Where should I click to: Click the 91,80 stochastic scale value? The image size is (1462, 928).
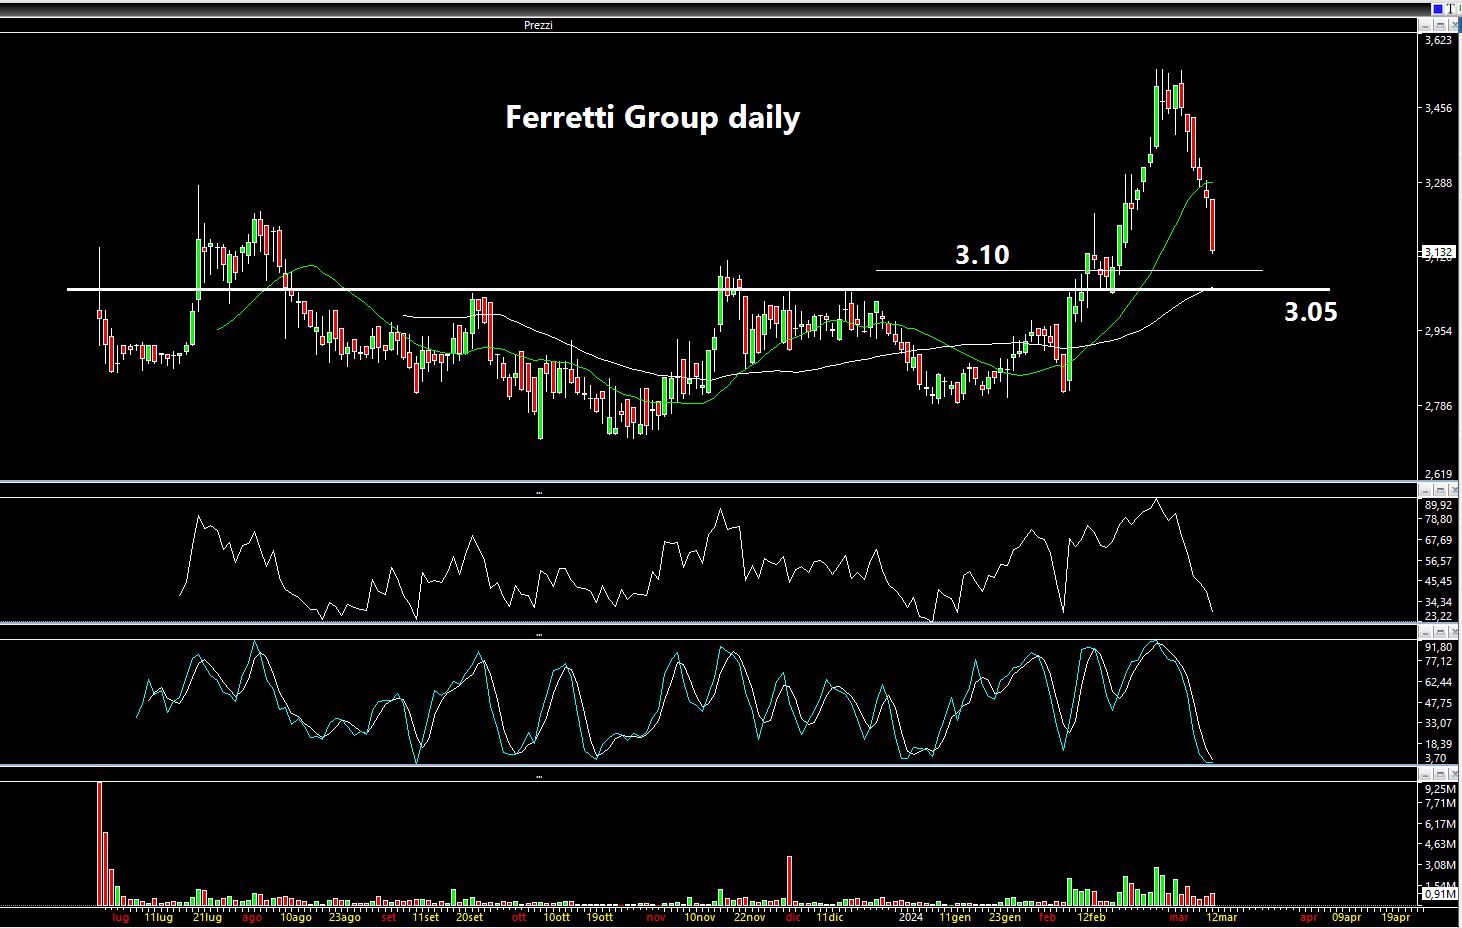pos(1438,648)
